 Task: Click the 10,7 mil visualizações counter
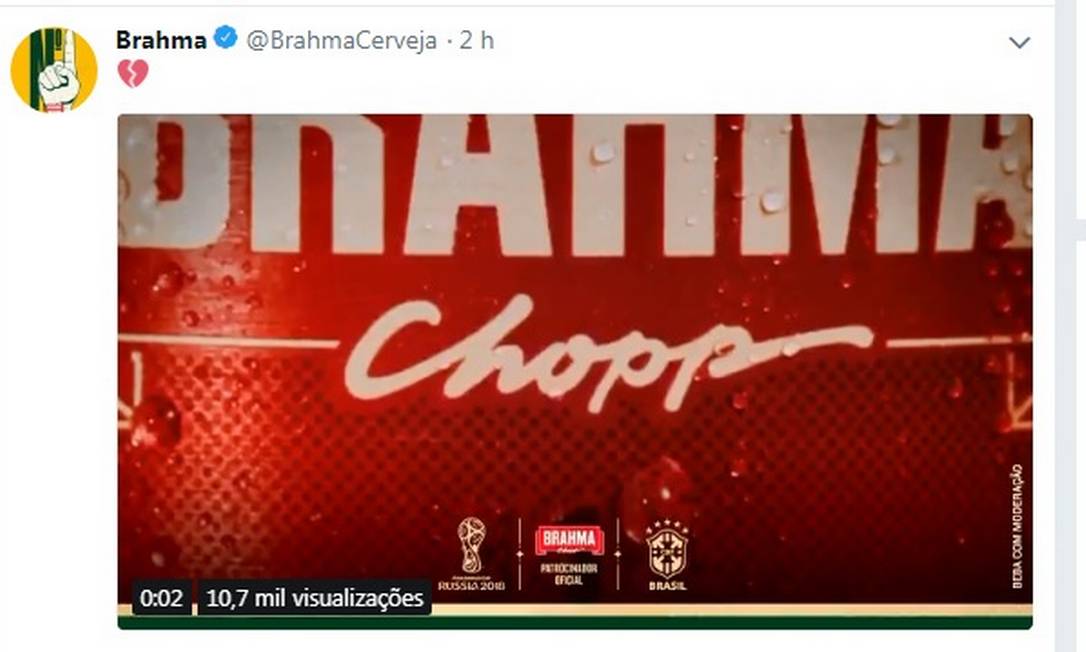(314, 597)
